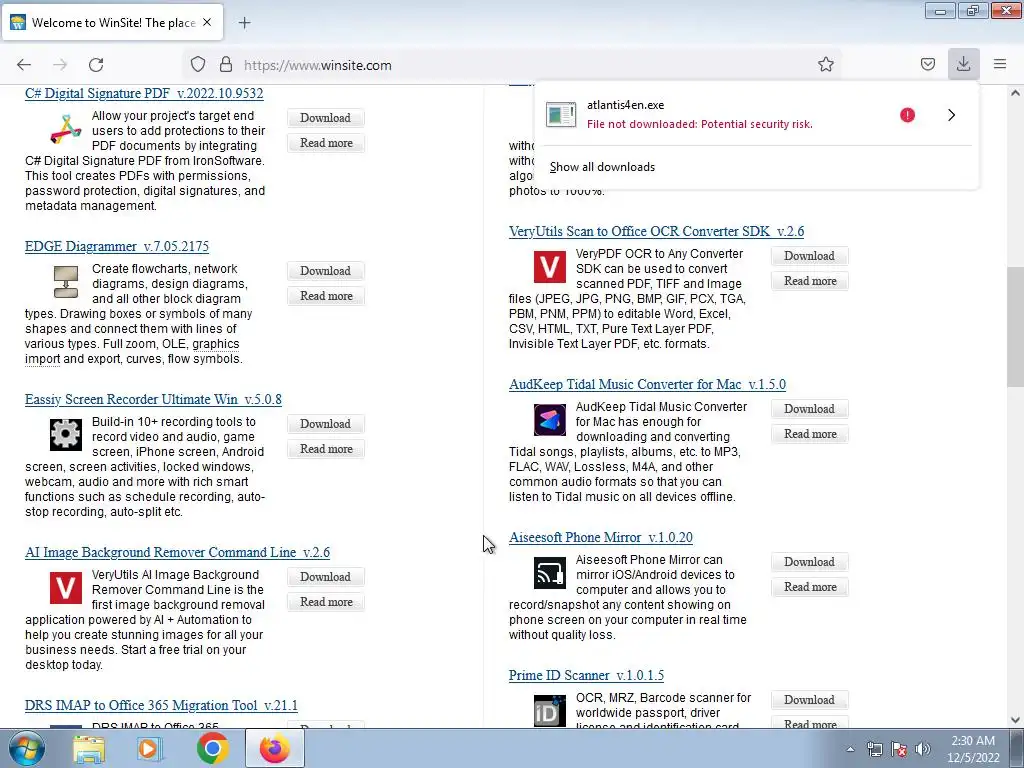Viewport: 1024px width, 768px height.
Task: Download Aiseesoft Phone Mirror
Action: [810, 562]
